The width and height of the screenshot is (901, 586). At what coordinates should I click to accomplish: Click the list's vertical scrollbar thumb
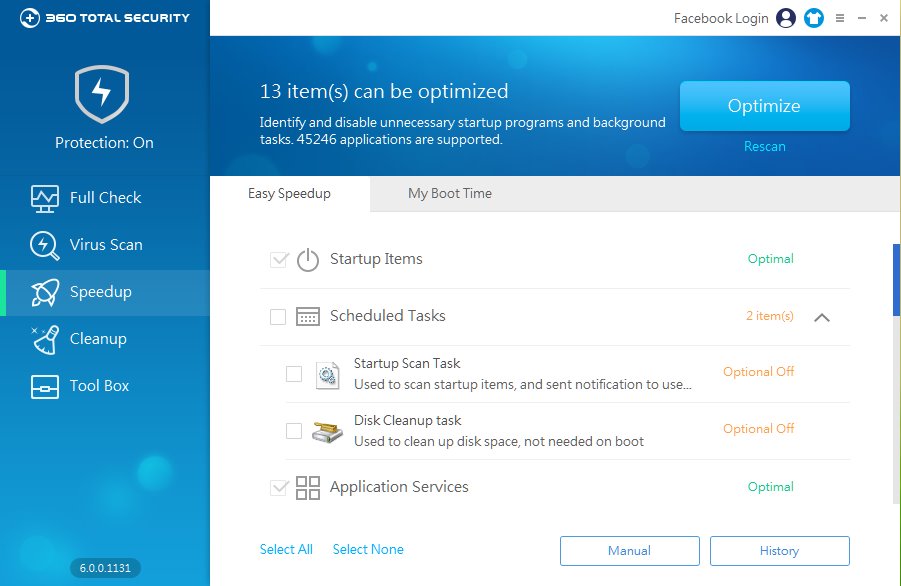click(896, 280)
